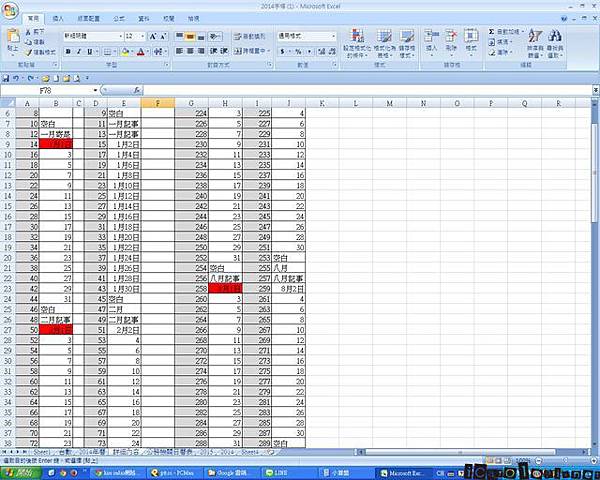Click the Decrease Decimal icon

332,51
